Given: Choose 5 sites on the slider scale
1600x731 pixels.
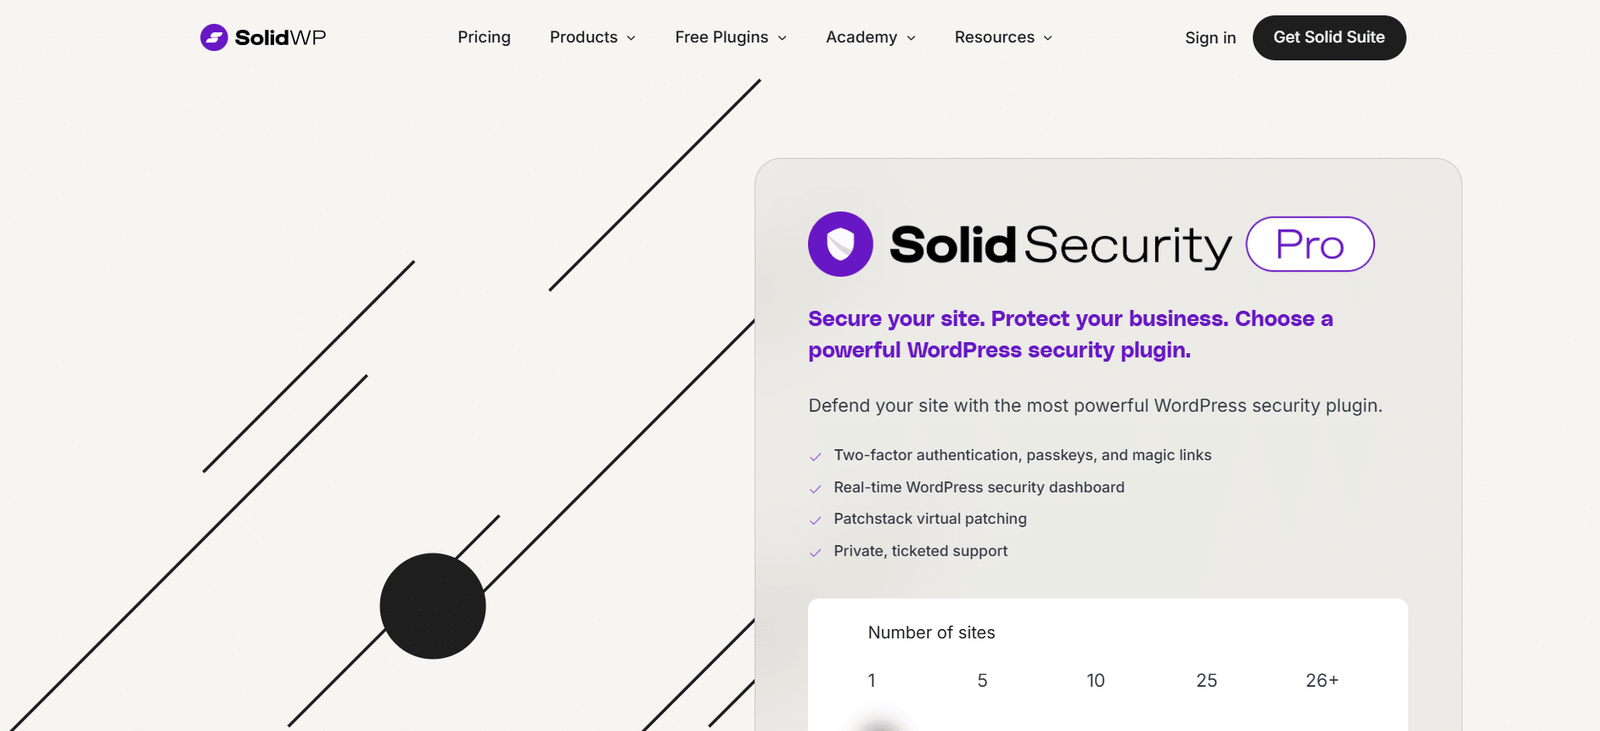Looking at the screenshot, I should (982, 681).
